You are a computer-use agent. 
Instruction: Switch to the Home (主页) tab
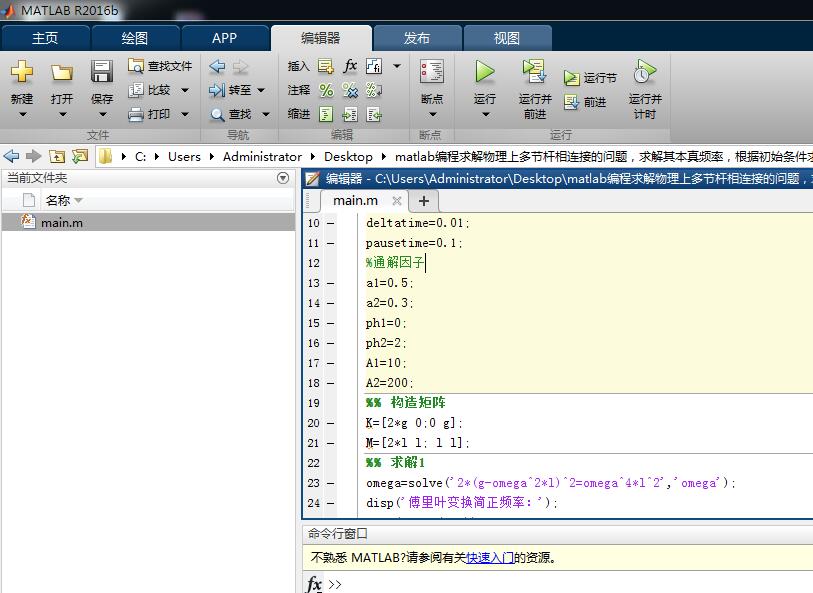pos(45,38)
